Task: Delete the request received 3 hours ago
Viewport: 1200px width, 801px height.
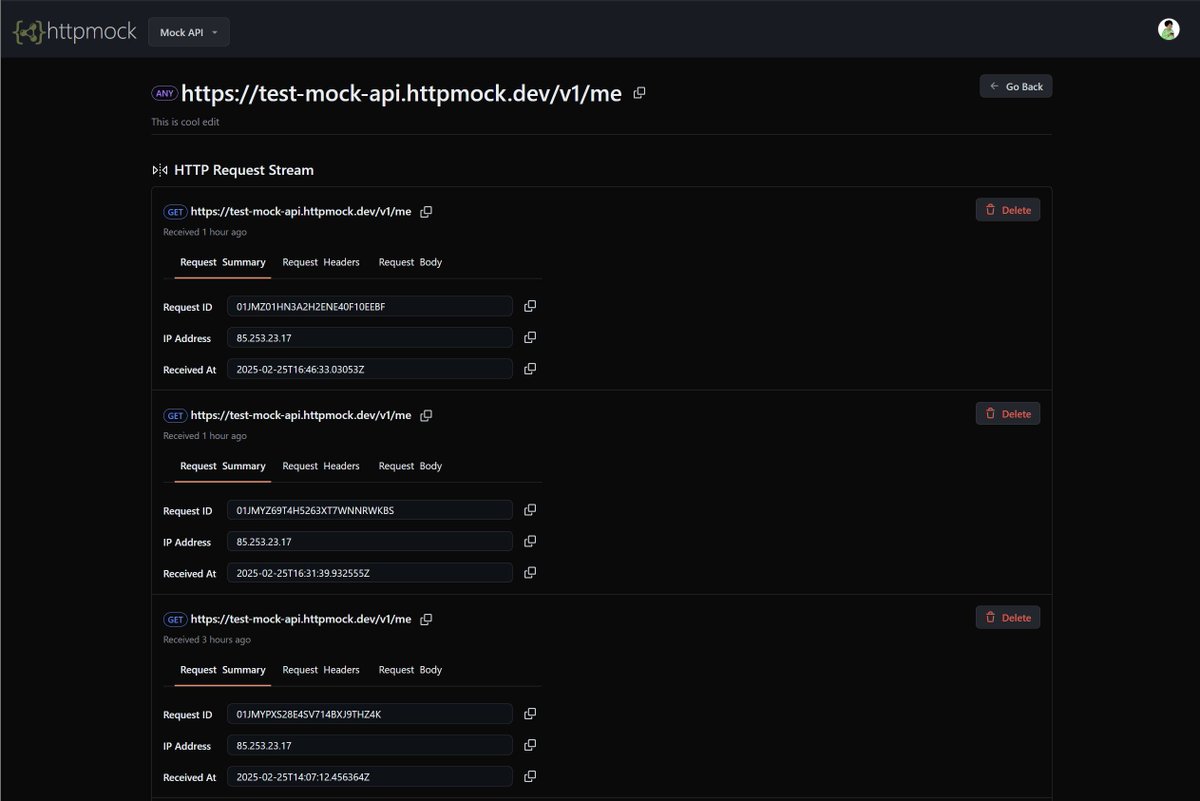Action: (1008, 618)
